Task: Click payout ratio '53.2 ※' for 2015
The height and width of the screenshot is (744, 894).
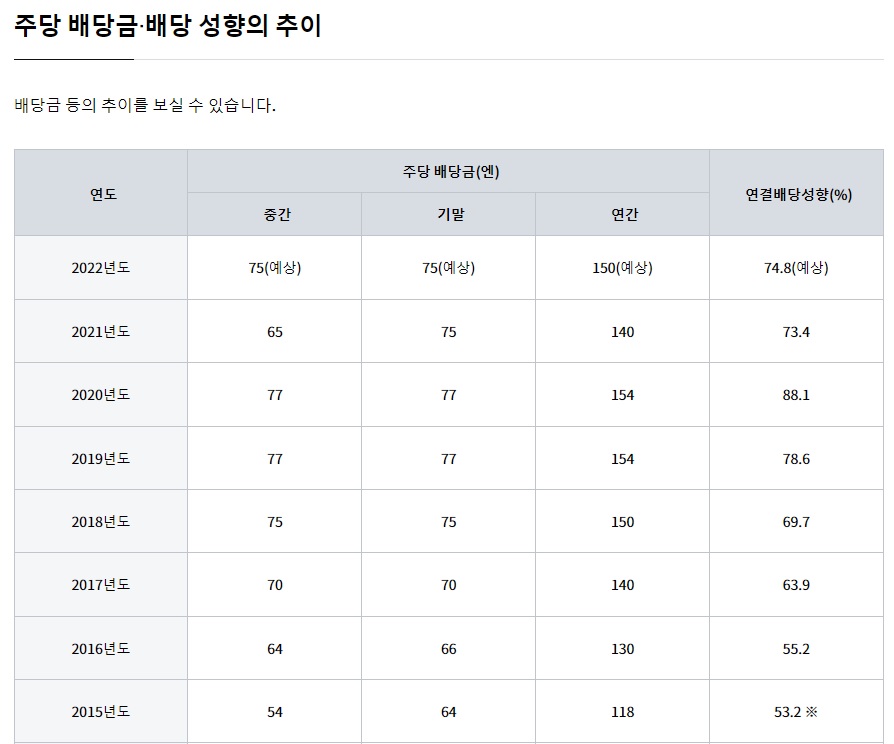Action: pos(796,712)
